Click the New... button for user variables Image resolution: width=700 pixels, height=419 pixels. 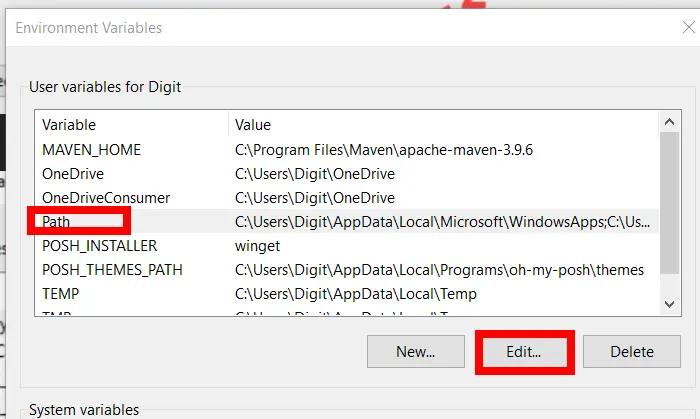415,351
